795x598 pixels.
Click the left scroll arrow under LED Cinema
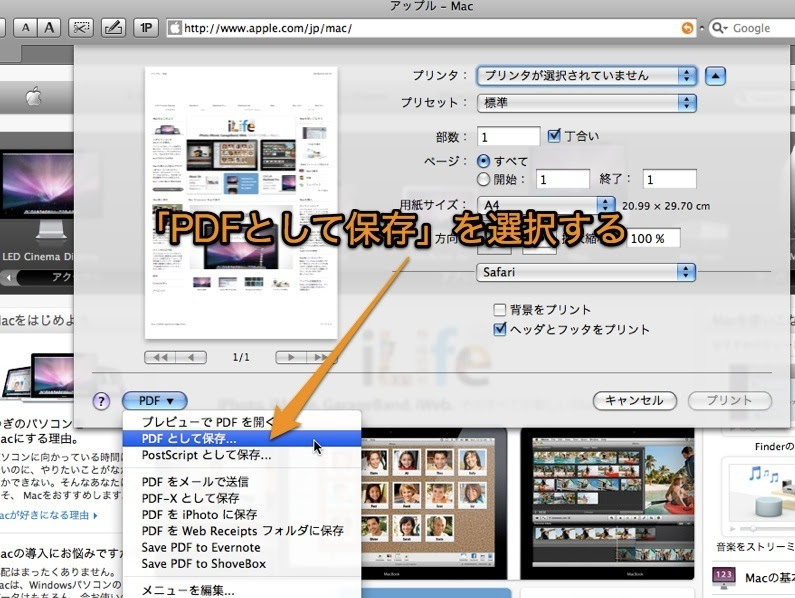pos(8,277)
